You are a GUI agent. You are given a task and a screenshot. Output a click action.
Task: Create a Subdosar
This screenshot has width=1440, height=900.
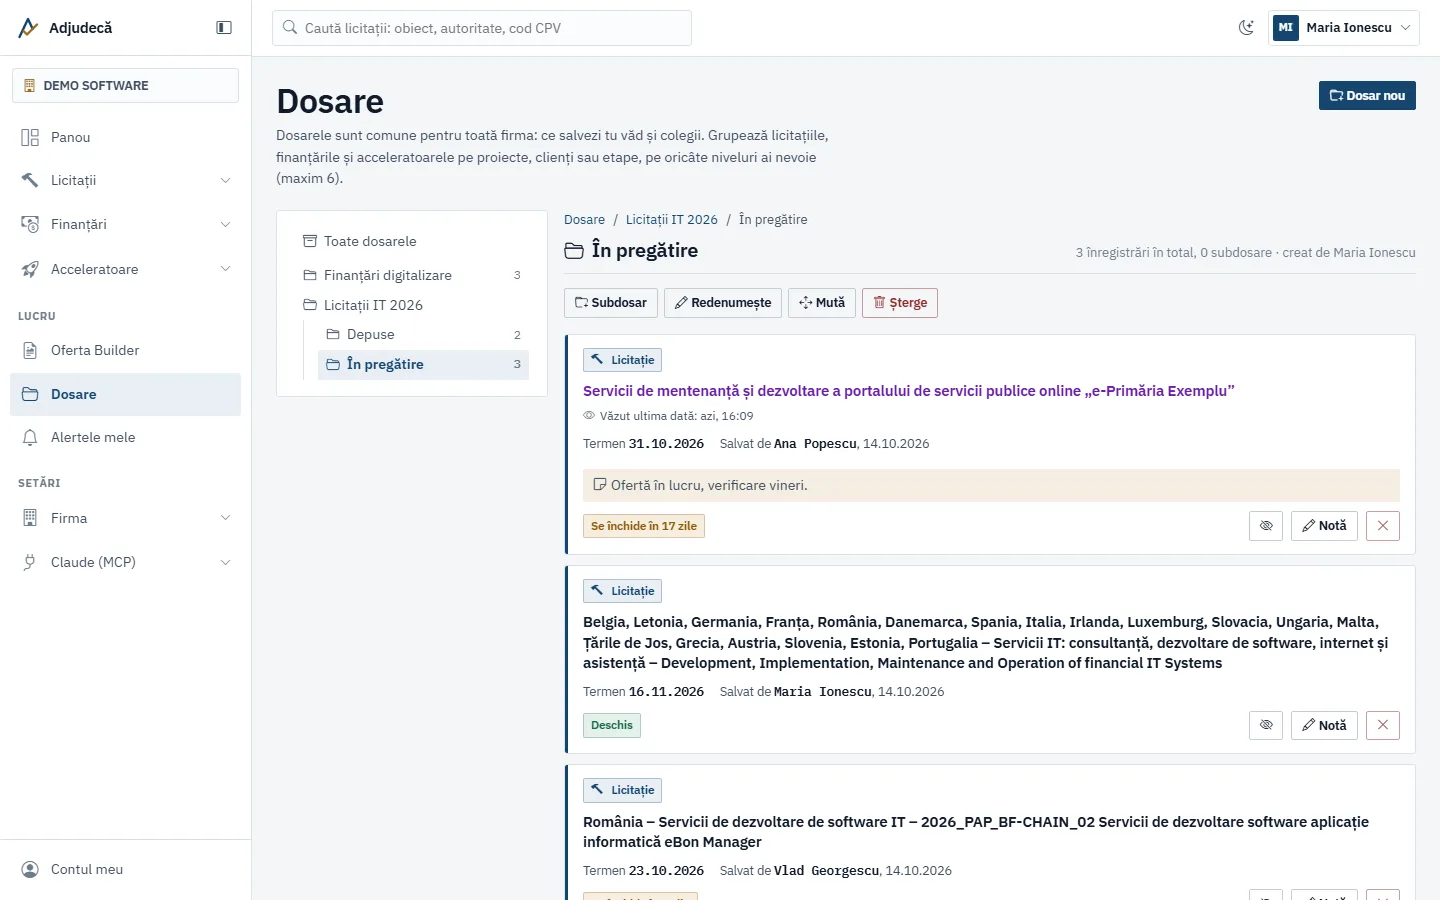(610, 303)
